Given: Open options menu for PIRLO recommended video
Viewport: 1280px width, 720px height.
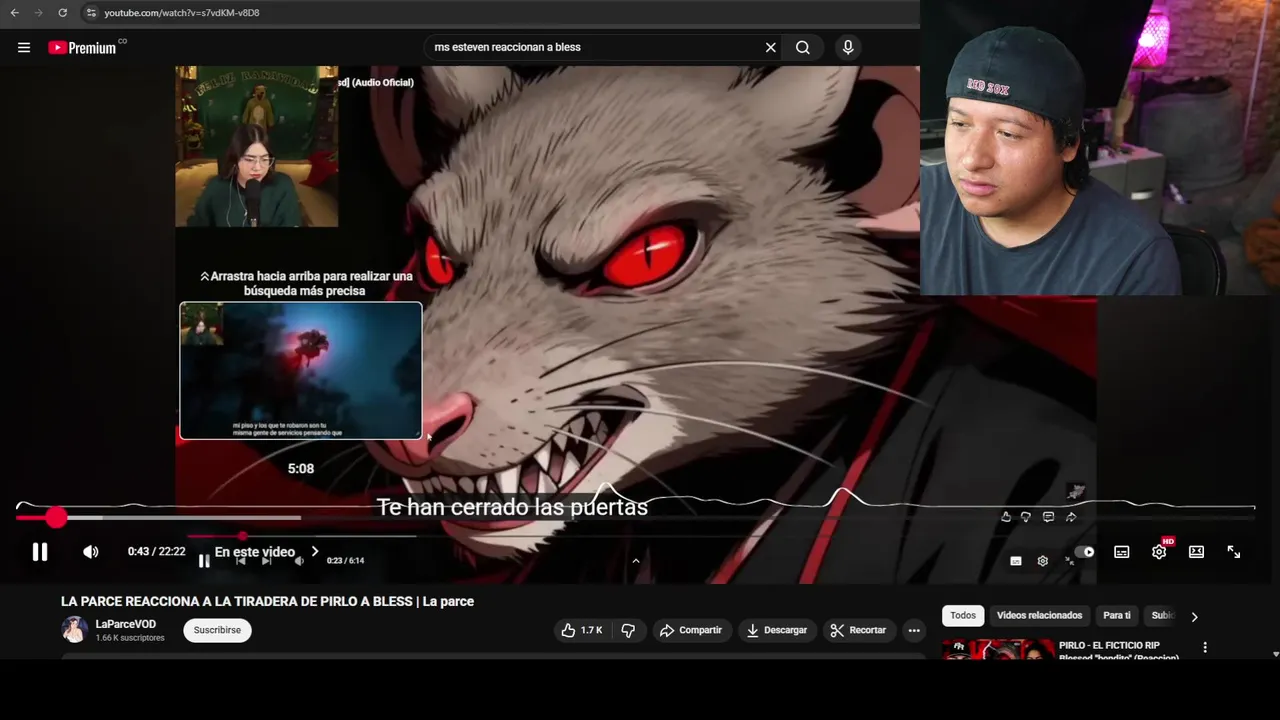Looking at the screenshot, I should pos(1205,648).
